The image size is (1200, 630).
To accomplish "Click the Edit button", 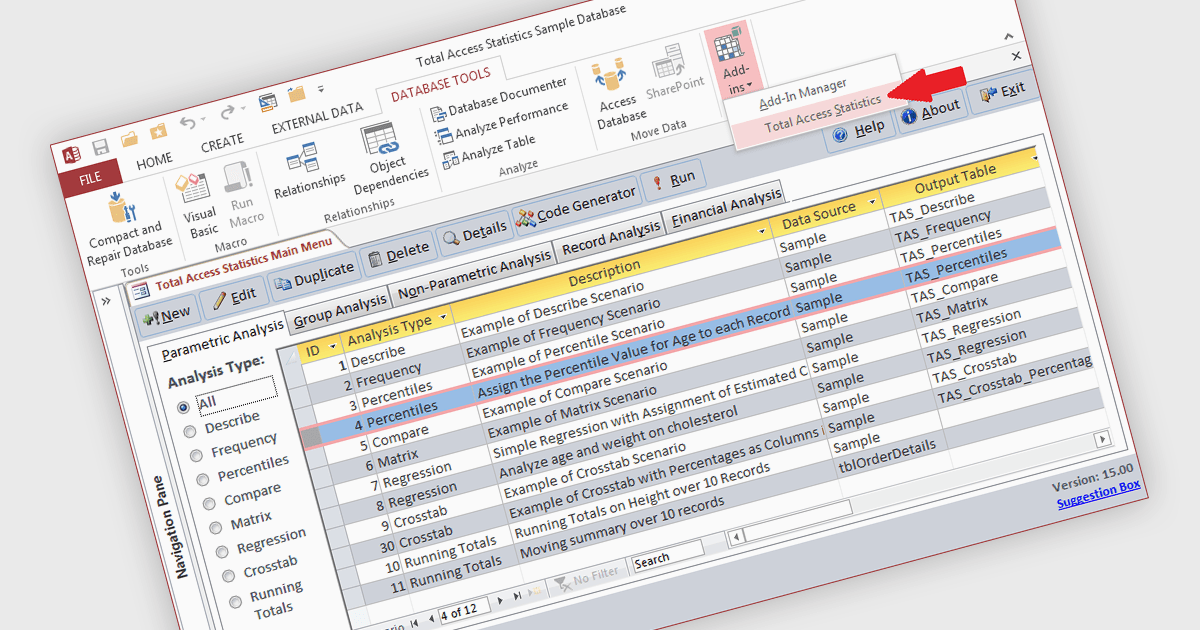I will click(x=233, y=296).
